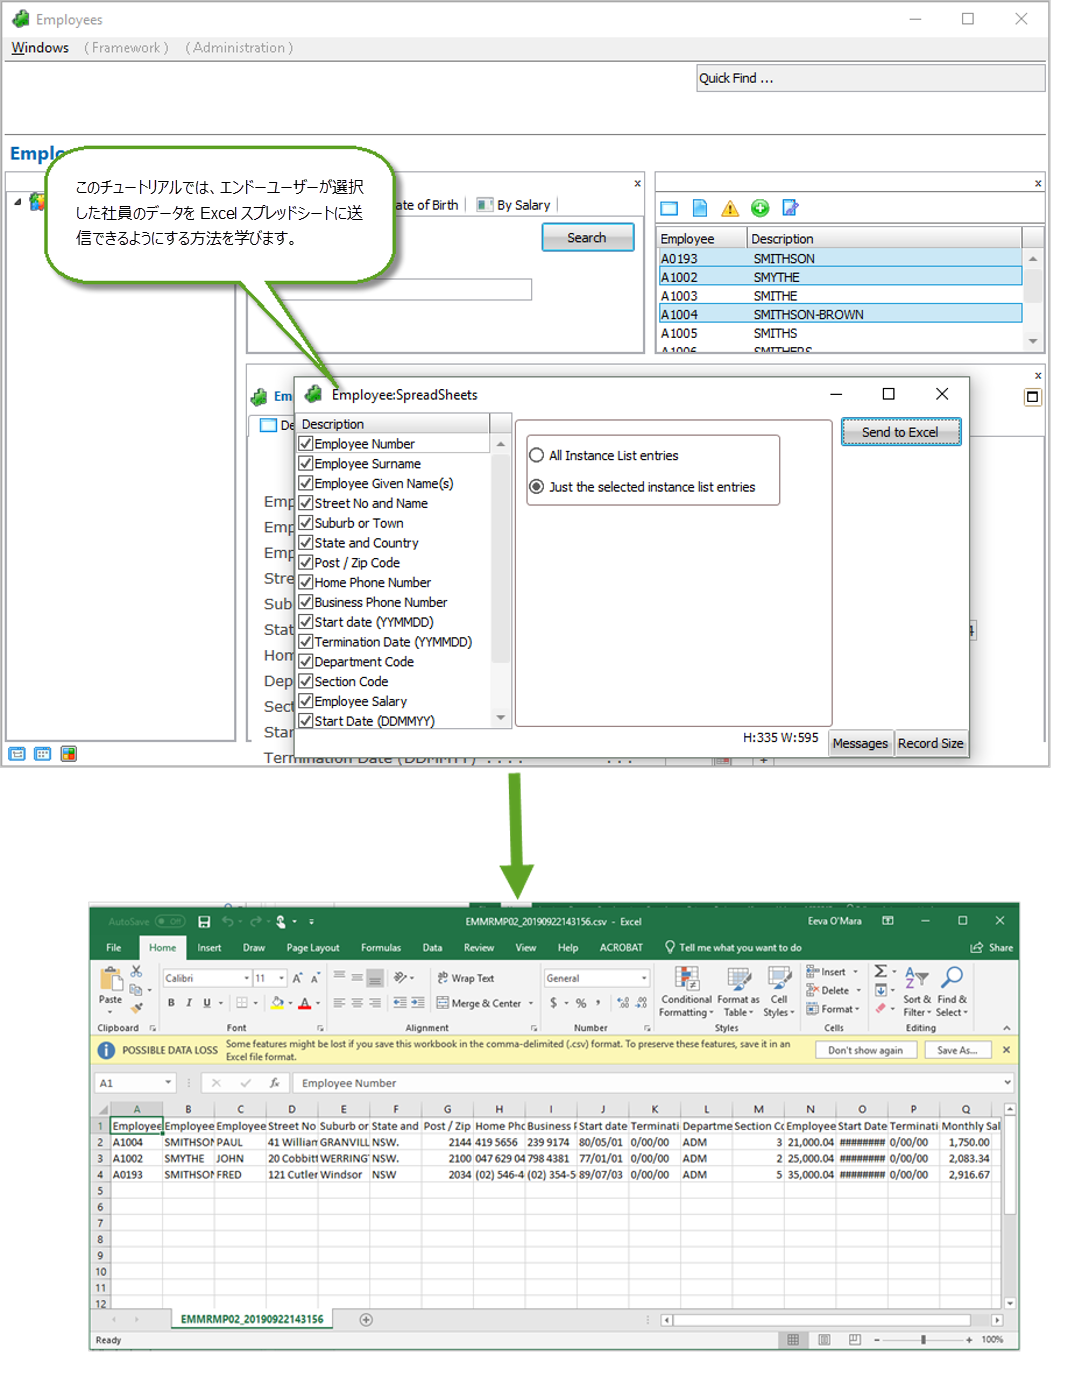
Task: Open the font name Calibri dropdown
Action: (247, 978)
